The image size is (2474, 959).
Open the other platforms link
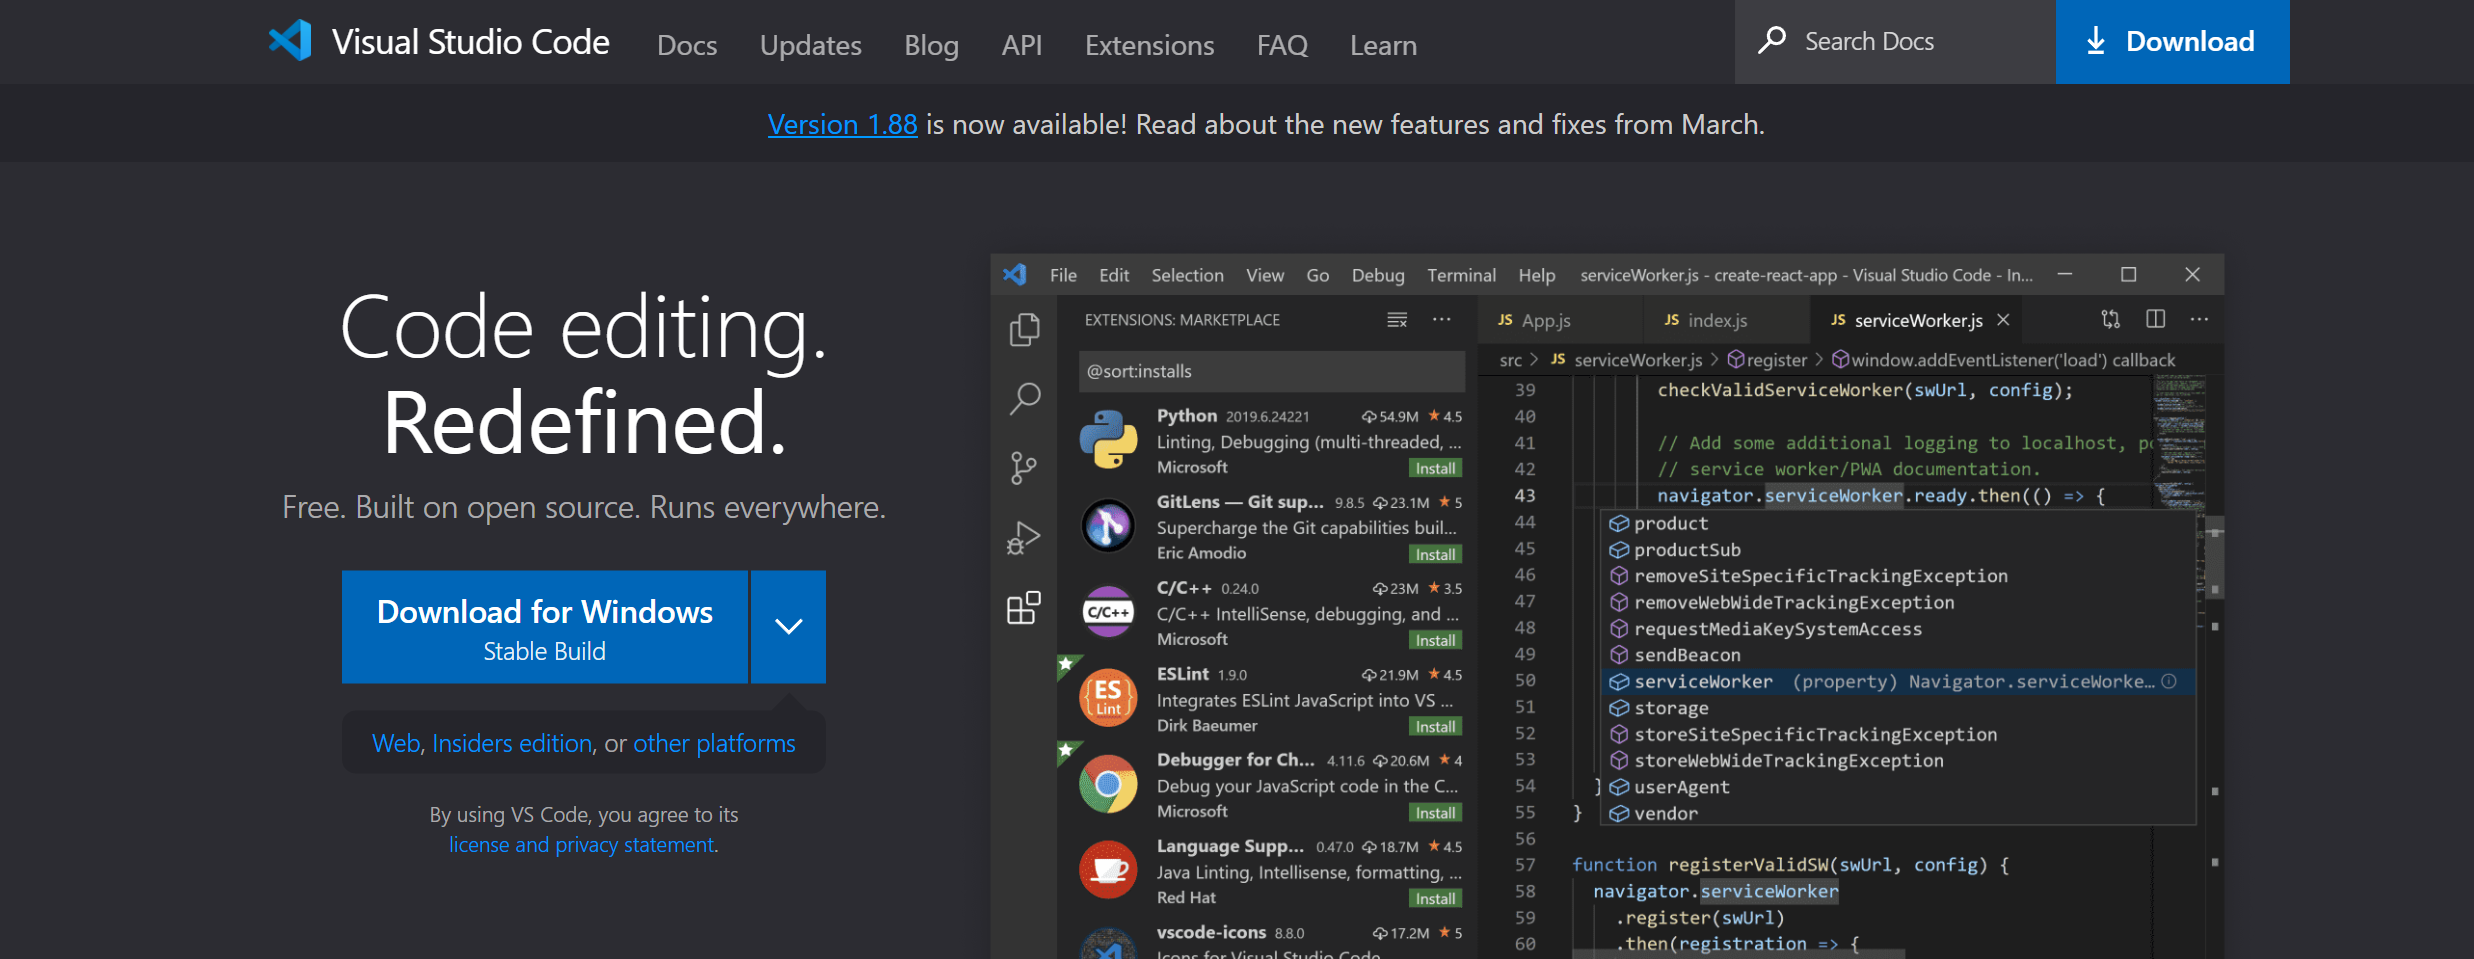pyautogui.click(x=714, y=743)
